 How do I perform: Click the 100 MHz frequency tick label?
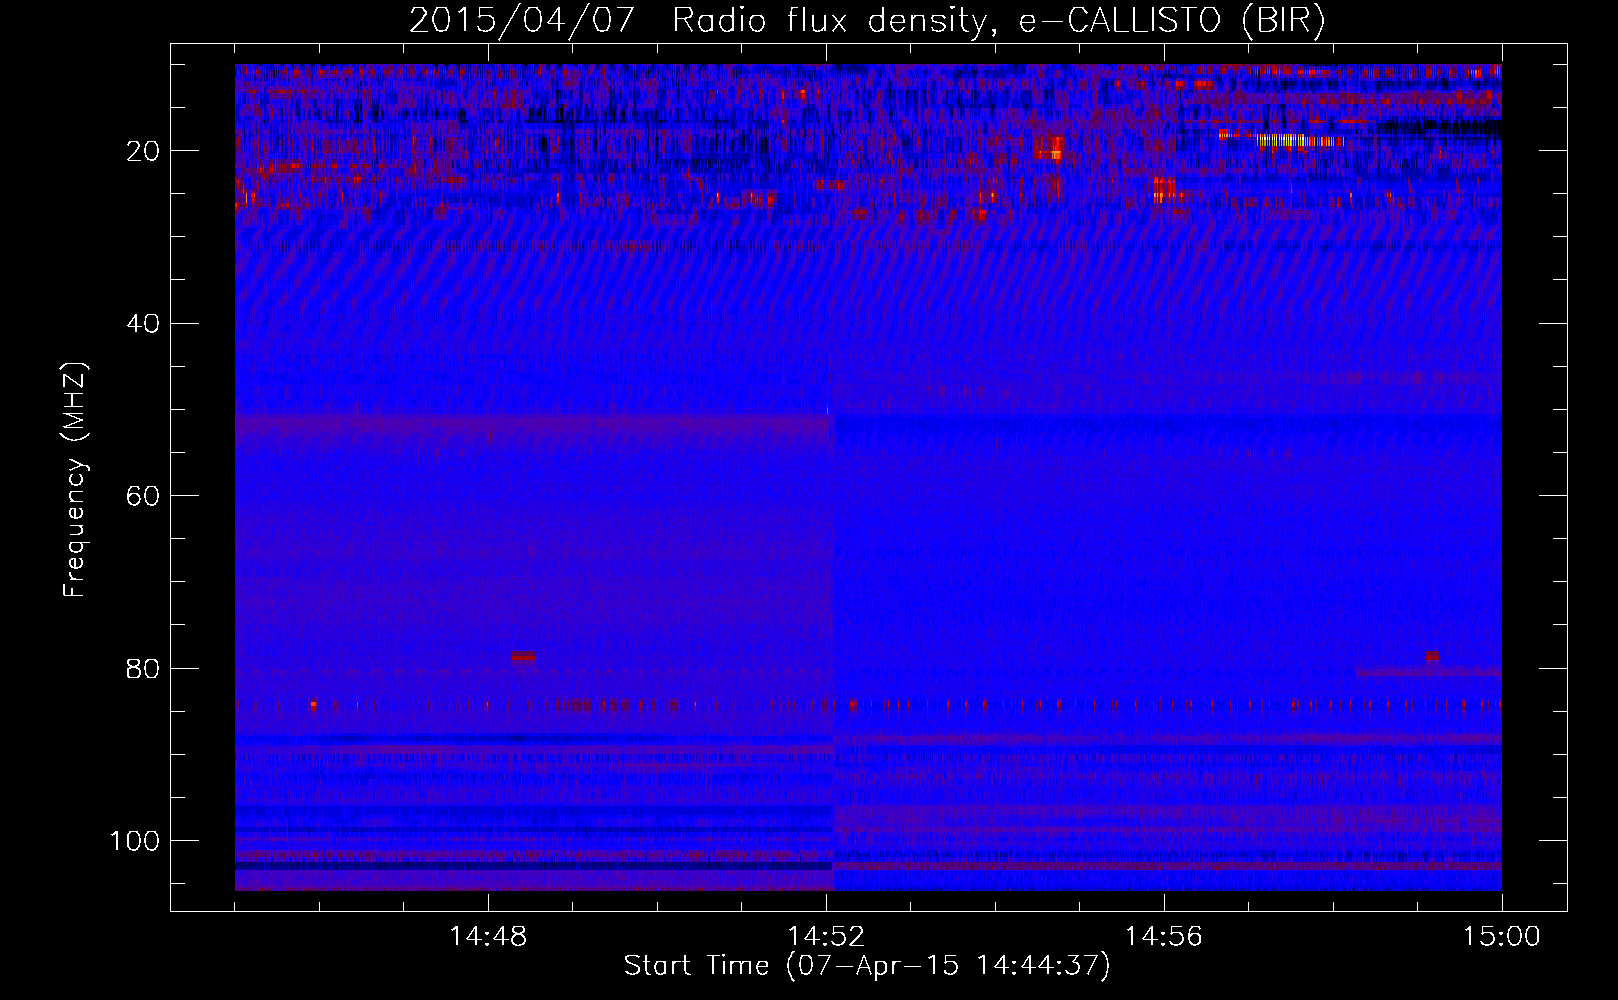[135, 841]
